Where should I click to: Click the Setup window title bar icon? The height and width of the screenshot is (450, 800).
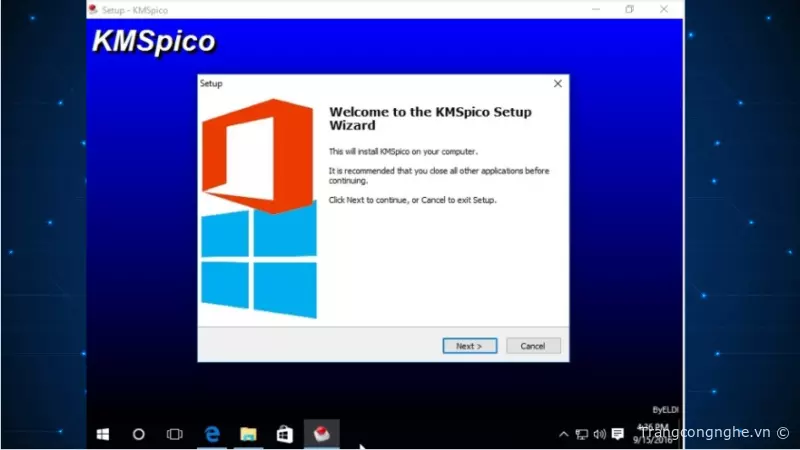(94, 9)
